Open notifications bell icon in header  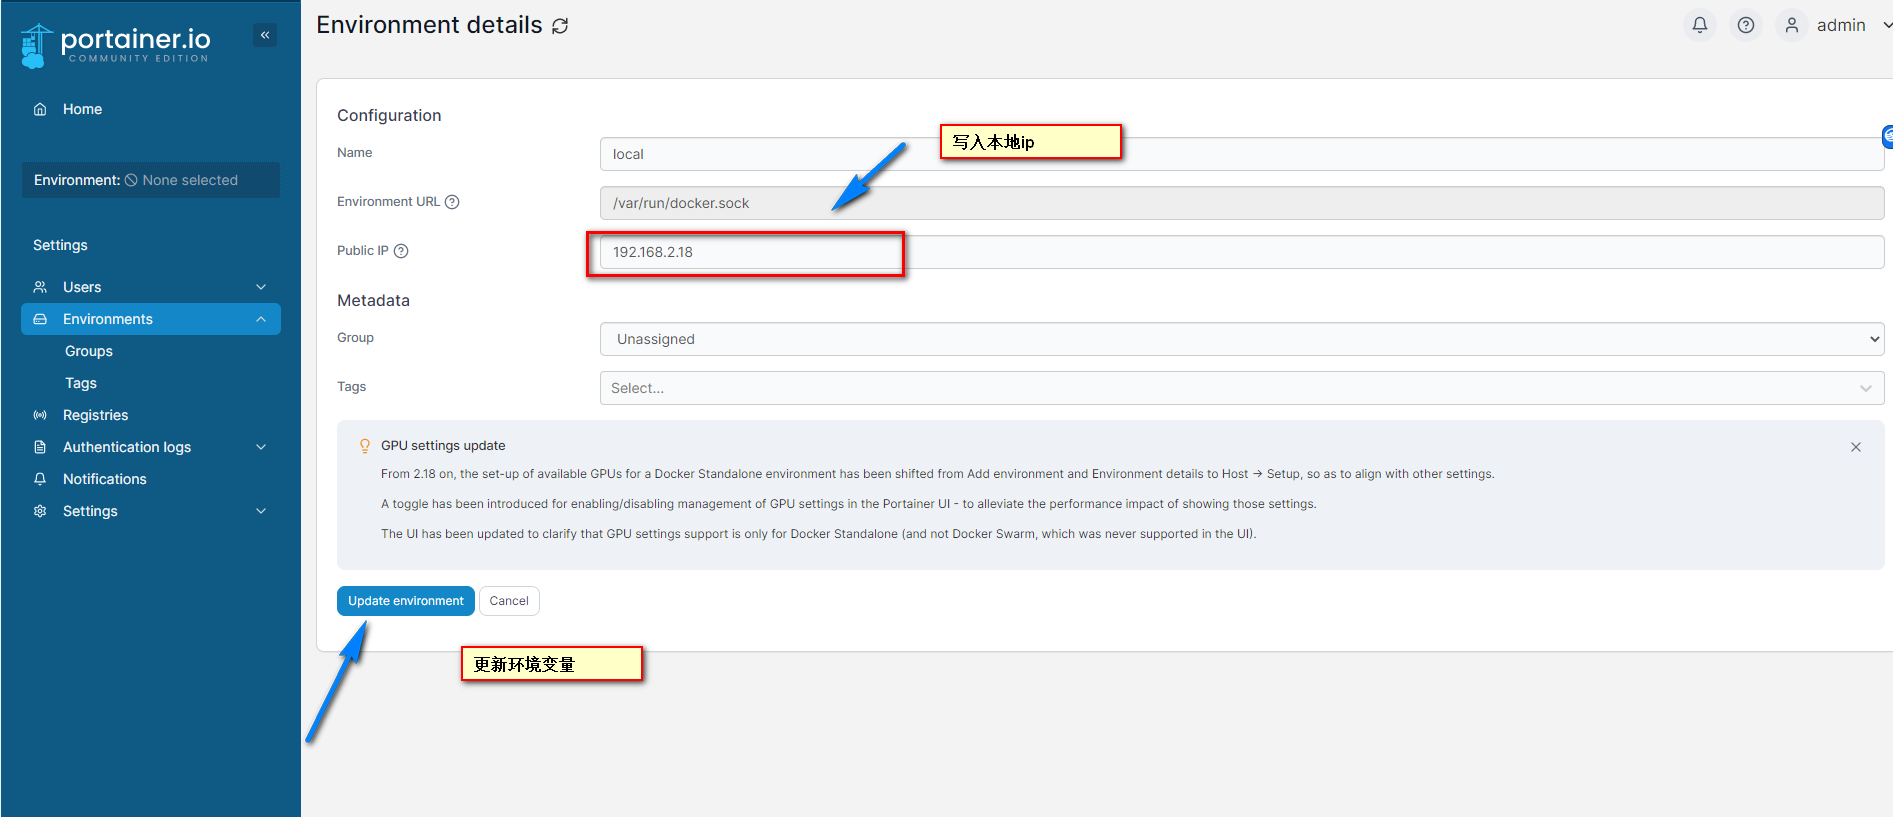tap(1699, 25)
